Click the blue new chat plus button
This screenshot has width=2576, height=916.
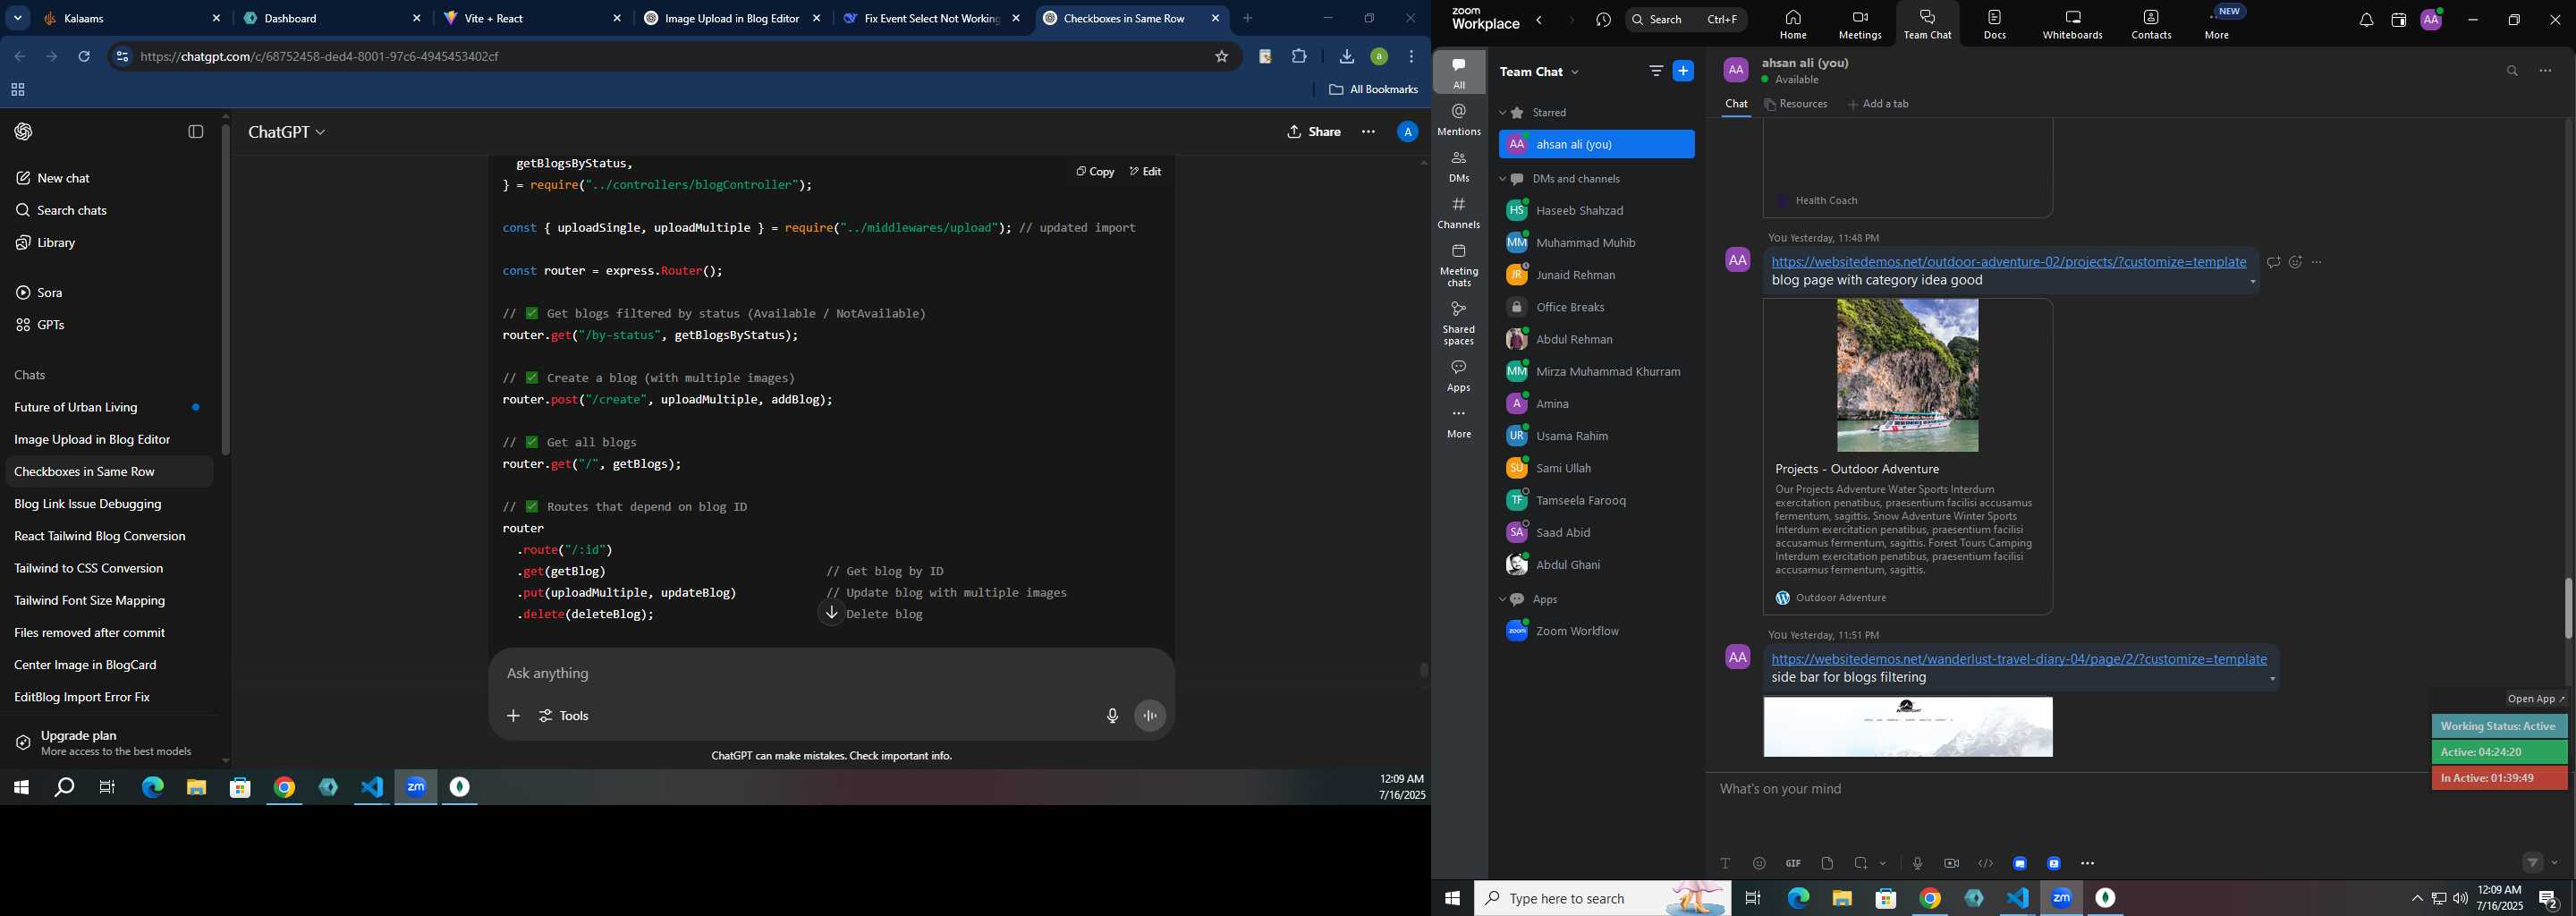(1684, 71)
